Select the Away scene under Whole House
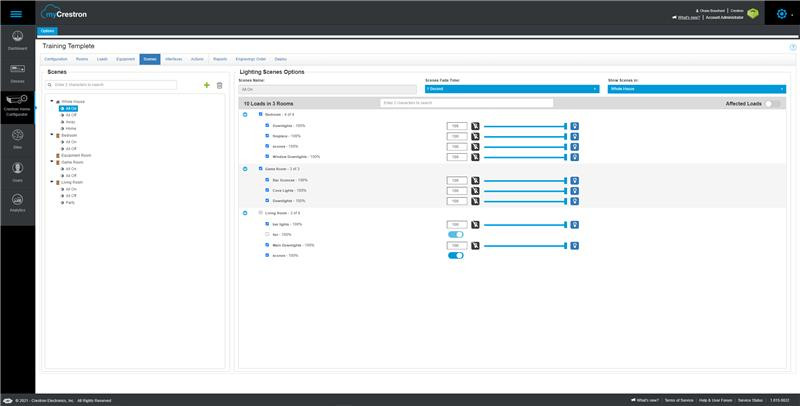The width and height of the screenshot is (800, 406). point(68,122)
